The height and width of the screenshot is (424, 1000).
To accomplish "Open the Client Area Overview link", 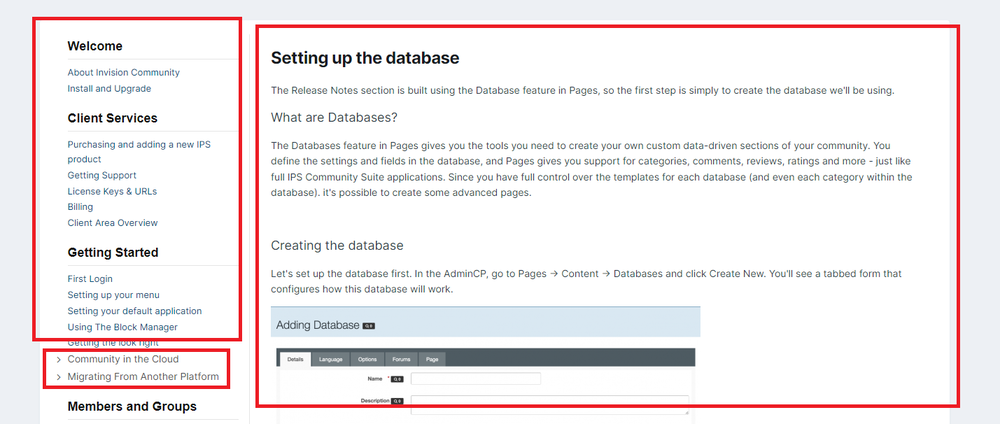I will (x=112, y=223).
